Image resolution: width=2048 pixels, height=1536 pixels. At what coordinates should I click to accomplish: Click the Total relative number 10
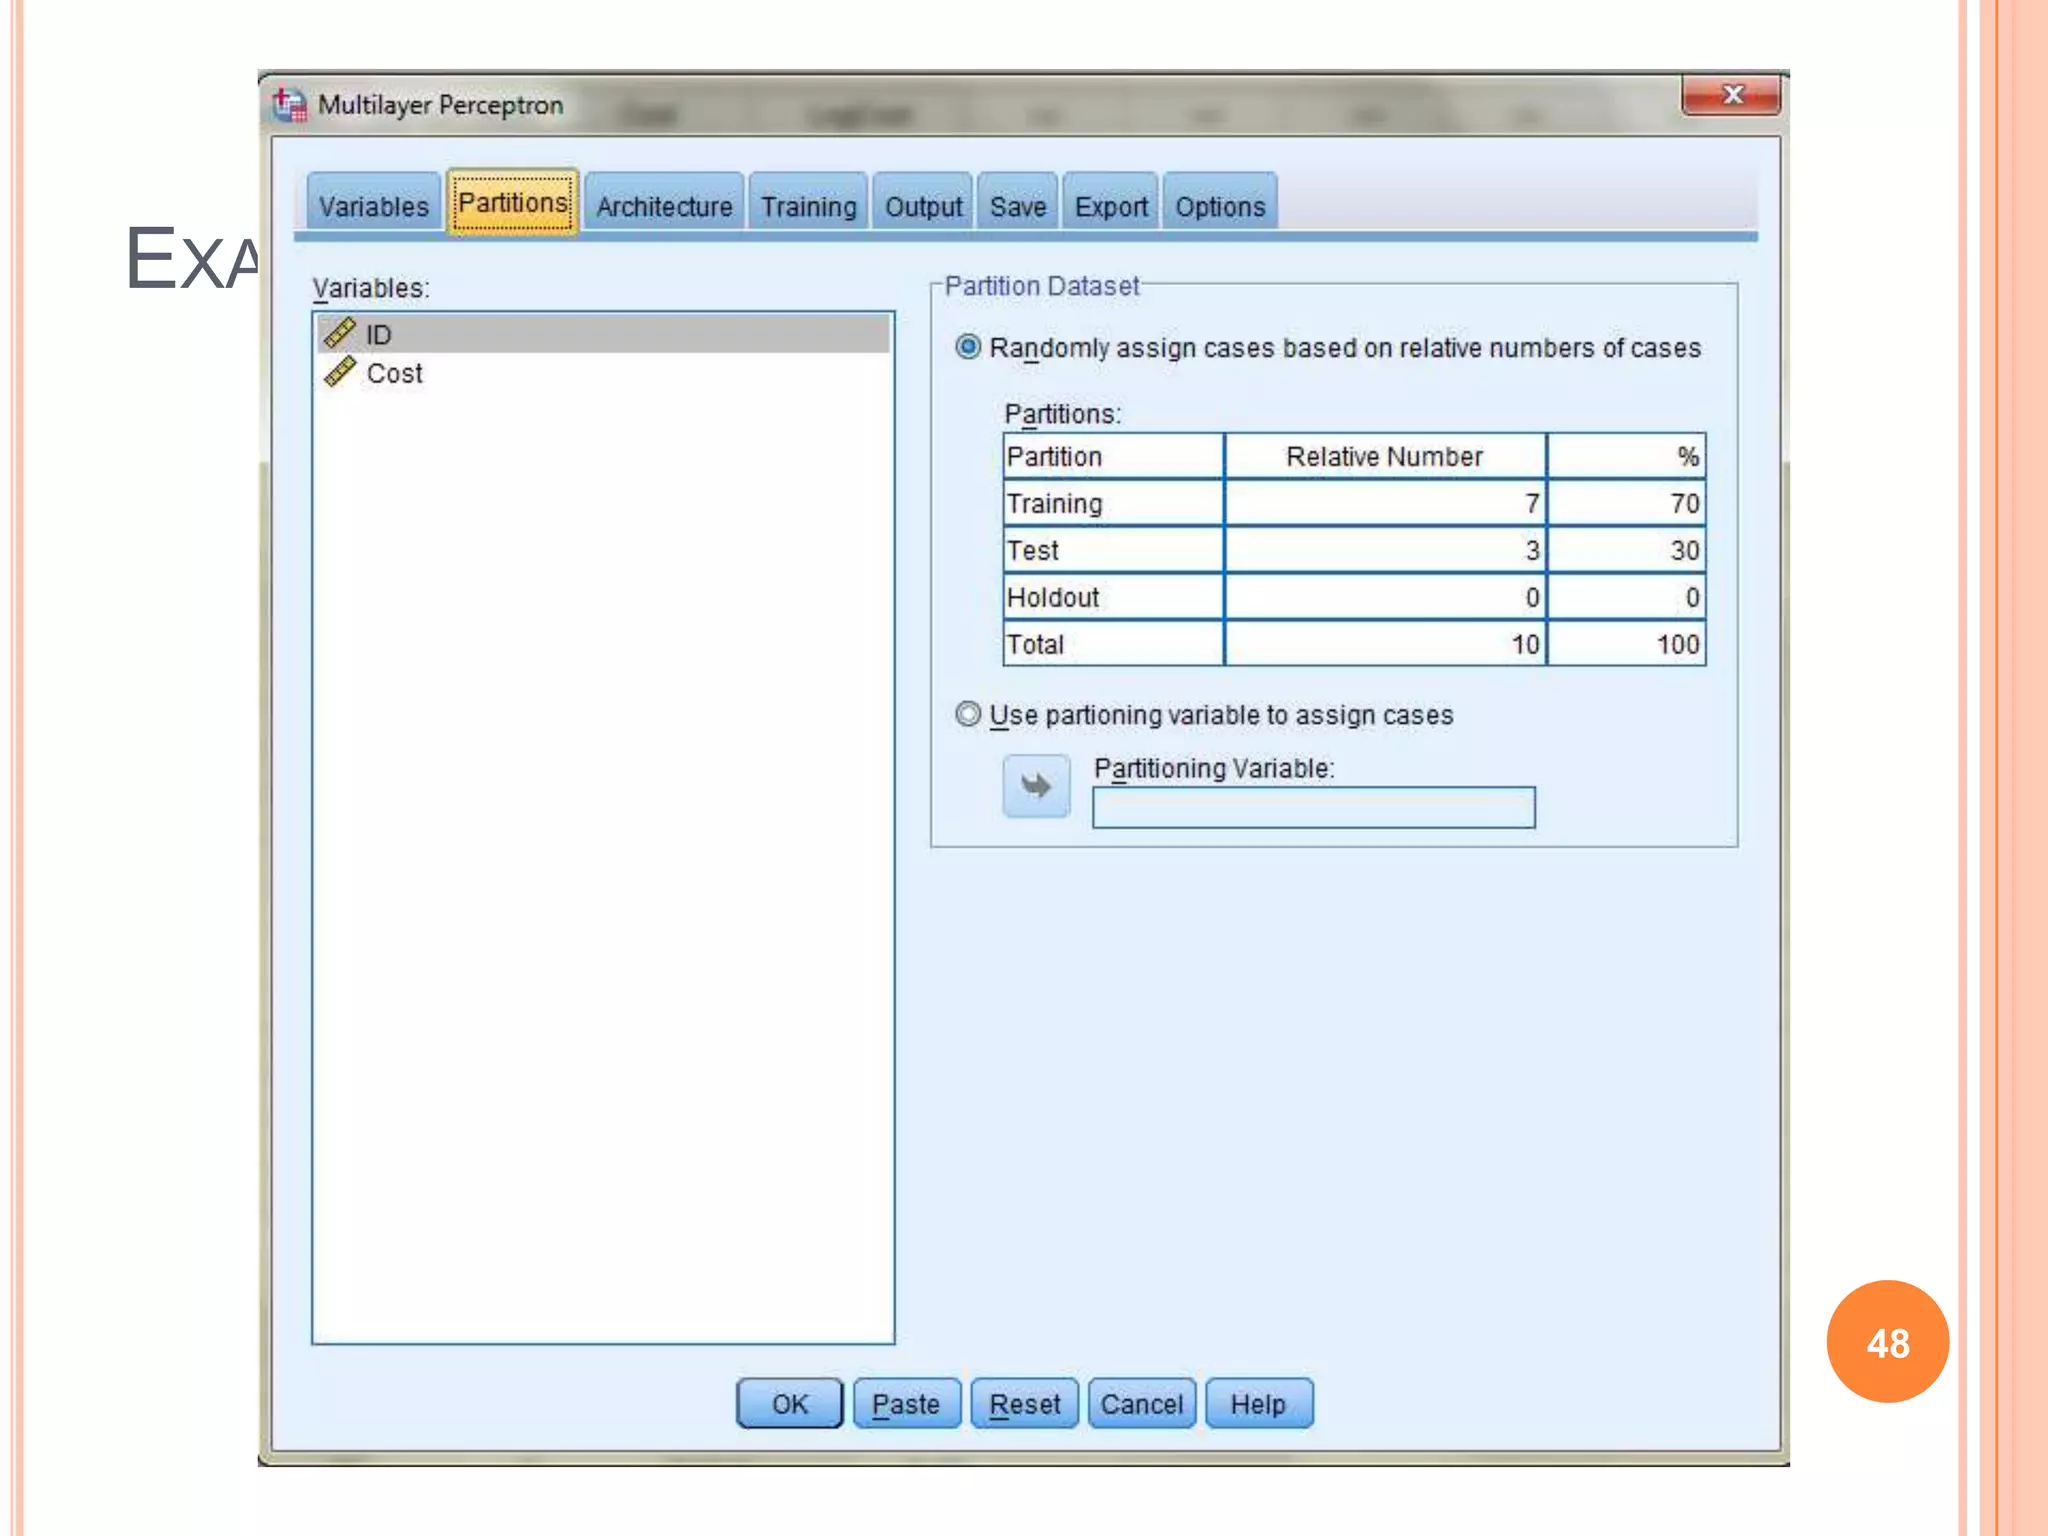[1384, 644]
